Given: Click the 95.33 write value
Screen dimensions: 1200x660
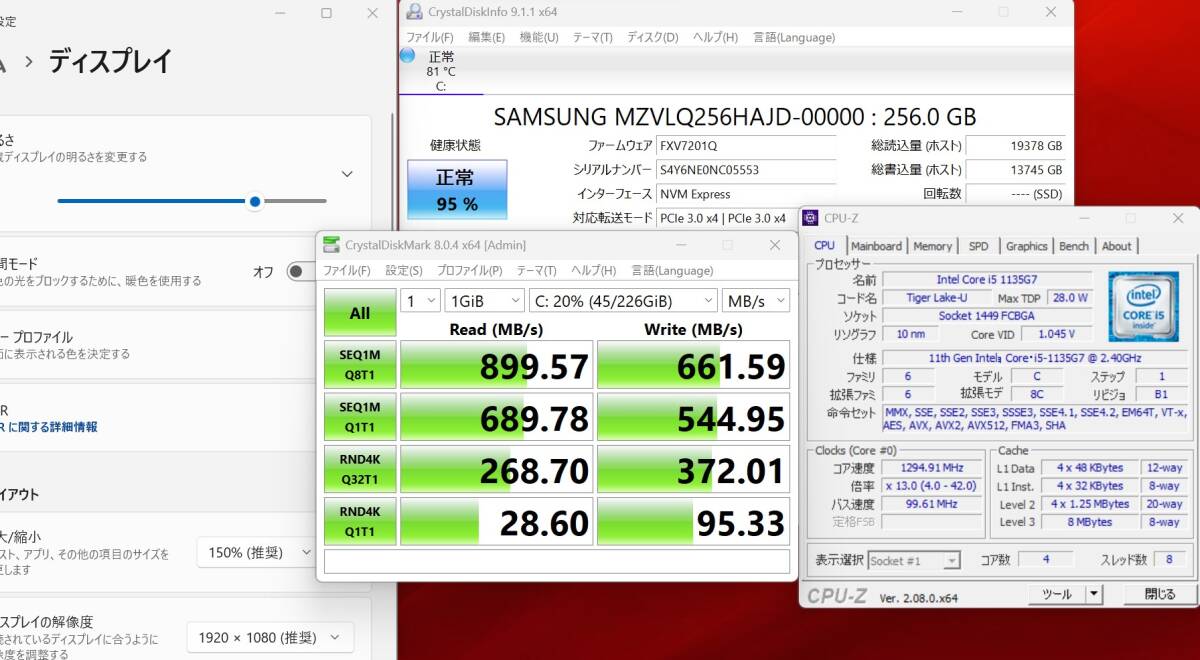Looking at the screenshot, I should [x=694, y=521].
